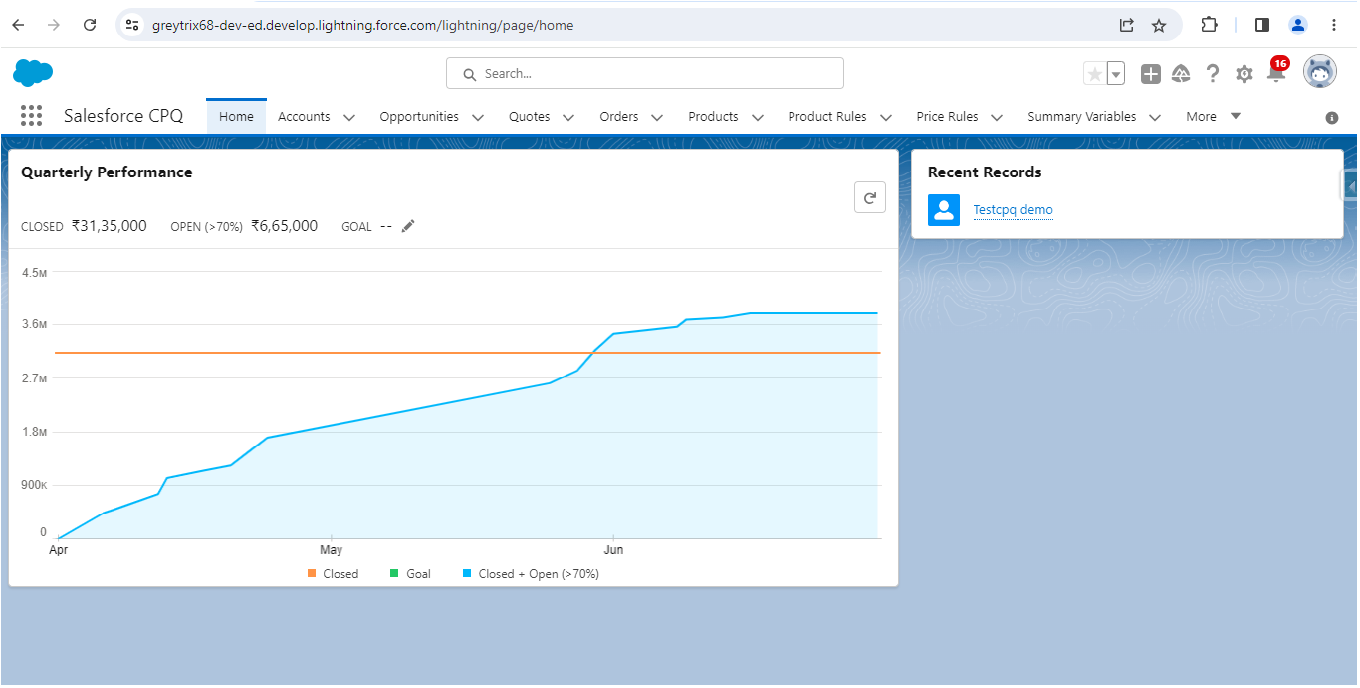Switch to the Orders tab
This screenshot has width=1360, height=688.
pos(619,117)
